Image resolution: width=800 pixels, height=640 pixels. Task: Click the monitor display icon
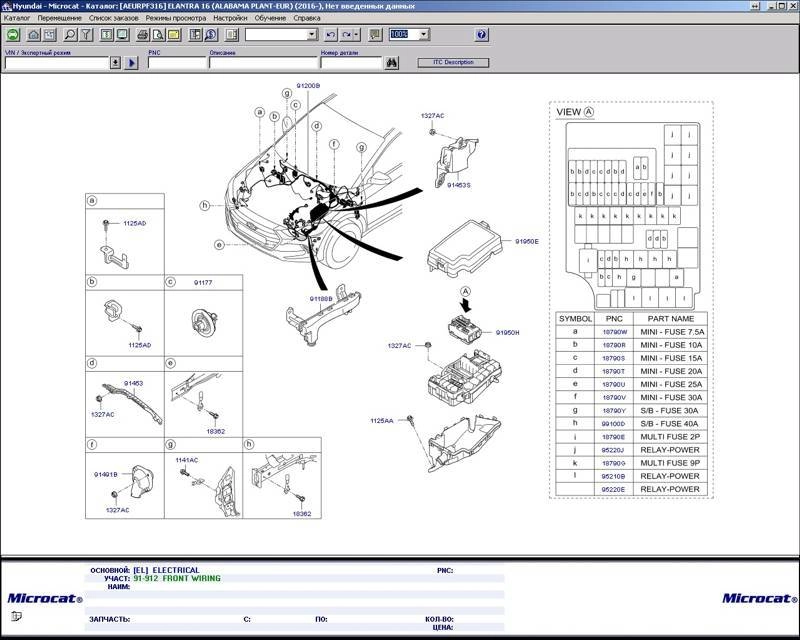[x=122, y=35]
